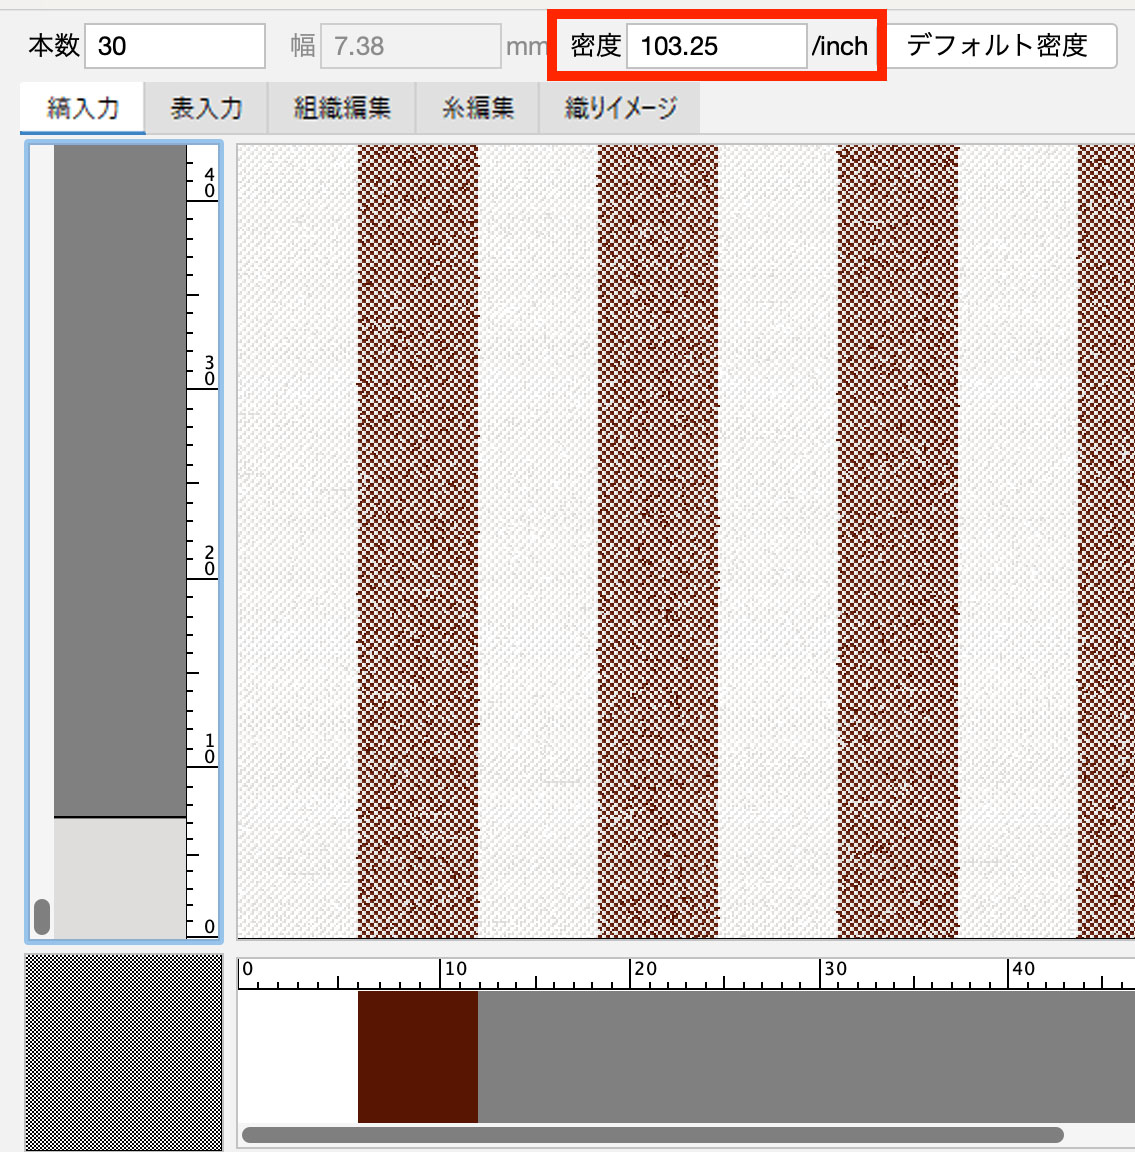This screenshot has width=1135, height=1152.
Task: Select the 組織編集 tab
Action: 342,108
